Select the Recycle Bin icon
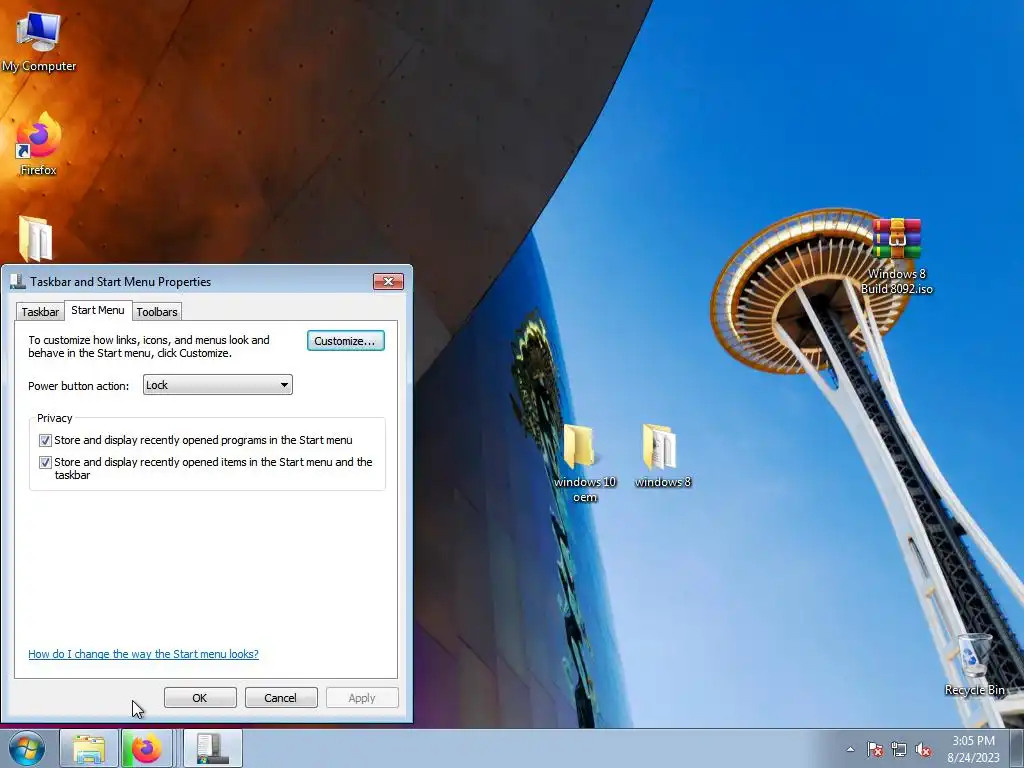 click(974, 665)
